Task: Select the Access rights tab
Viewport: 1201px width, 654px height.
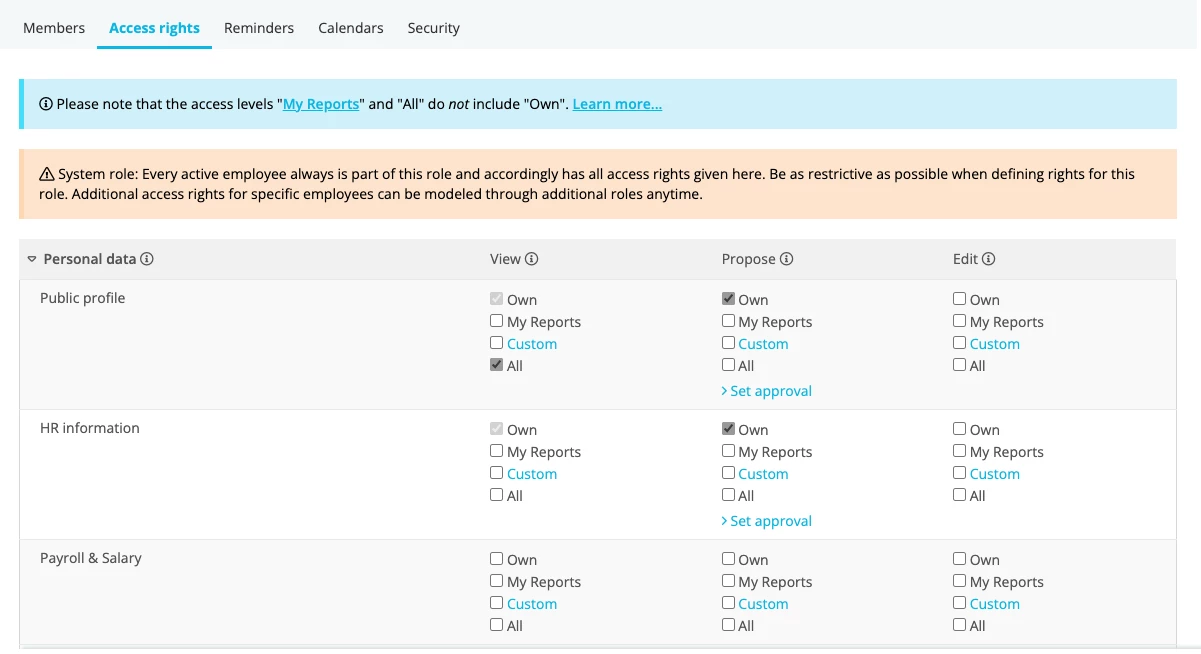Action: tap(154, 28)
